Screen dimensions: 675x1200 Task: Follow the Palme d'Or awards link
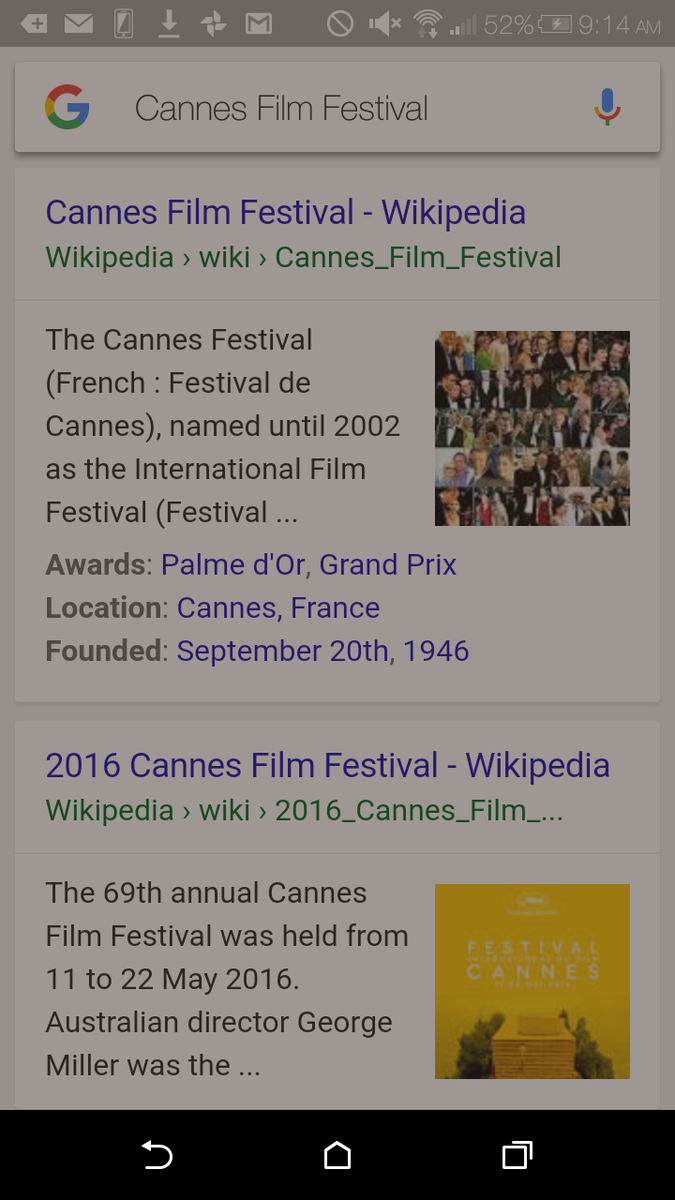tap(233, 565)
